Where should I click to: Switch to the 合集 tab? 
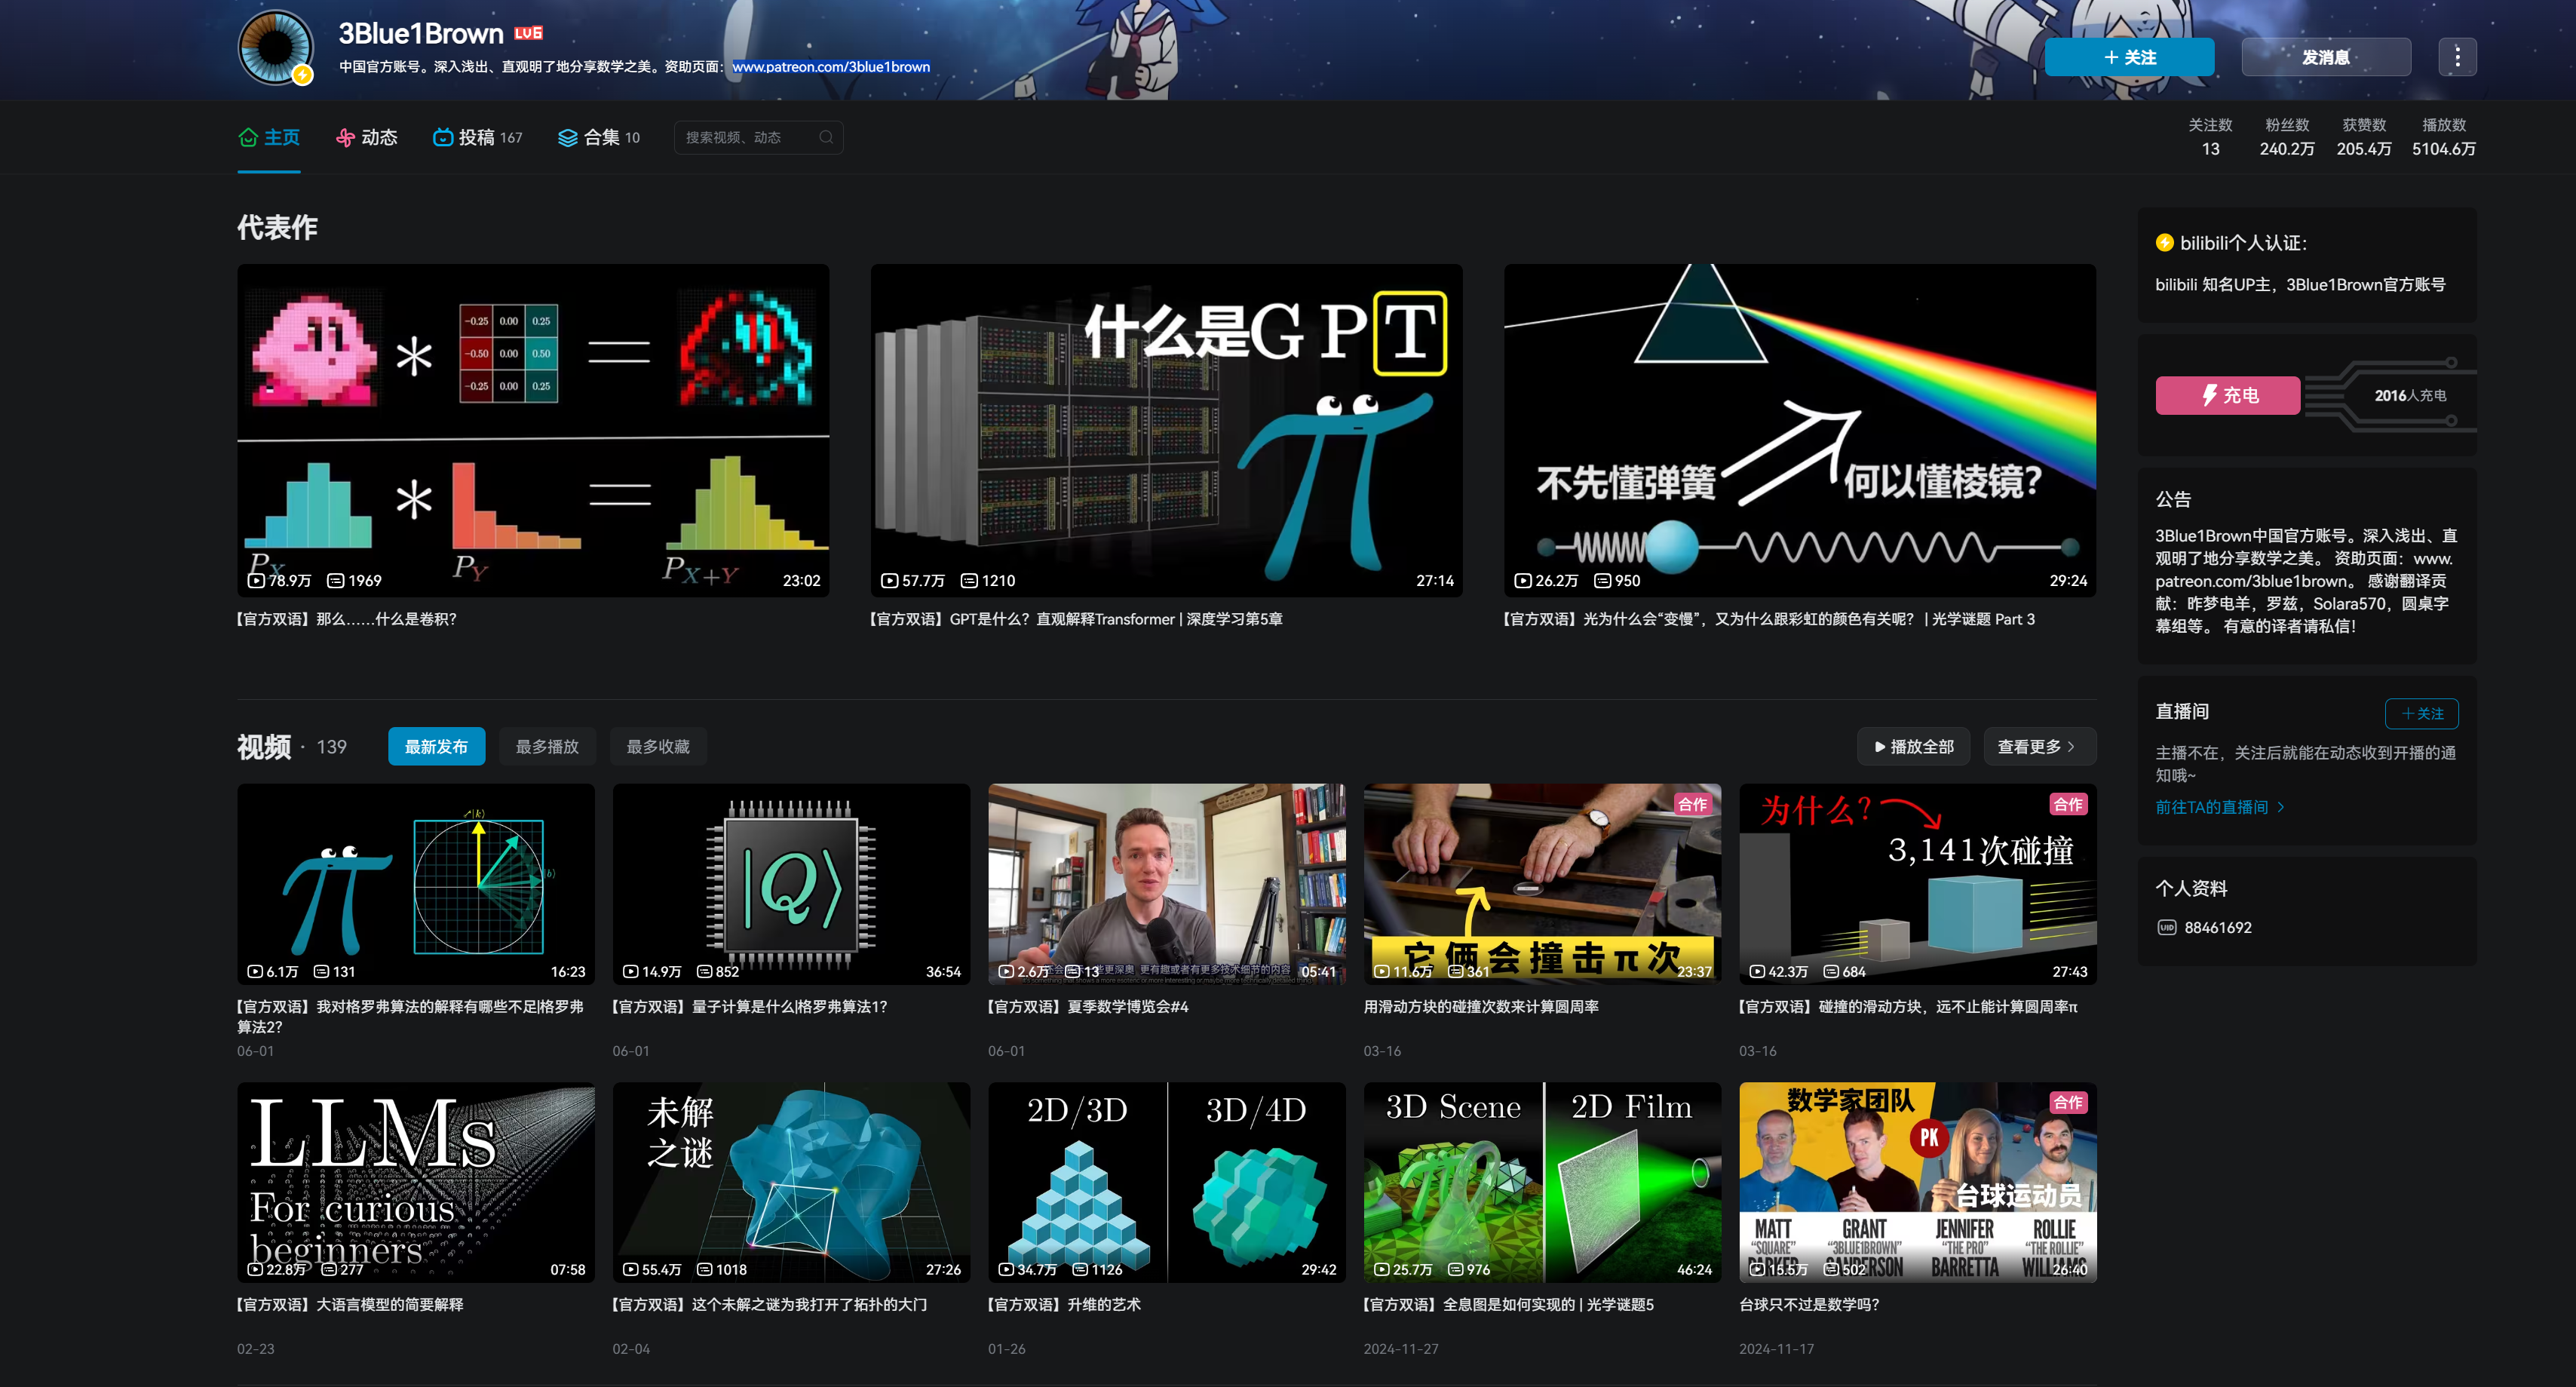click(600, 138)
